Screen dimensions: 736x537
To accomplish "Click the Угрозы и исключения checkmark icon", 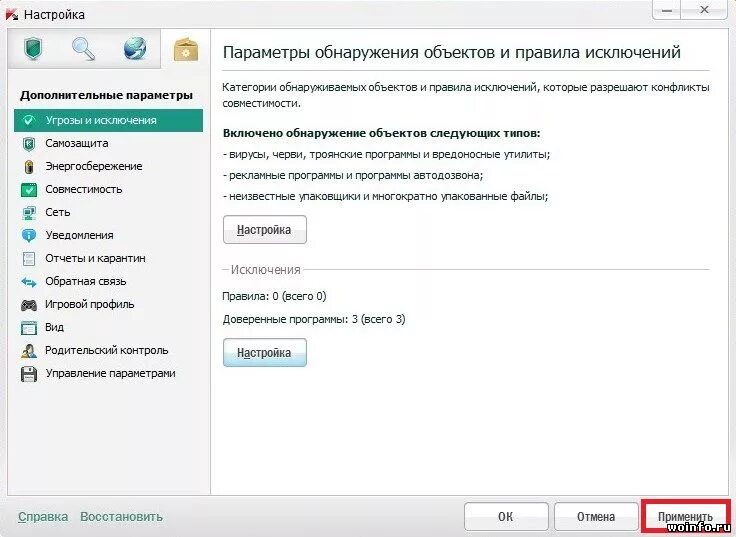I will click(29, 120).
